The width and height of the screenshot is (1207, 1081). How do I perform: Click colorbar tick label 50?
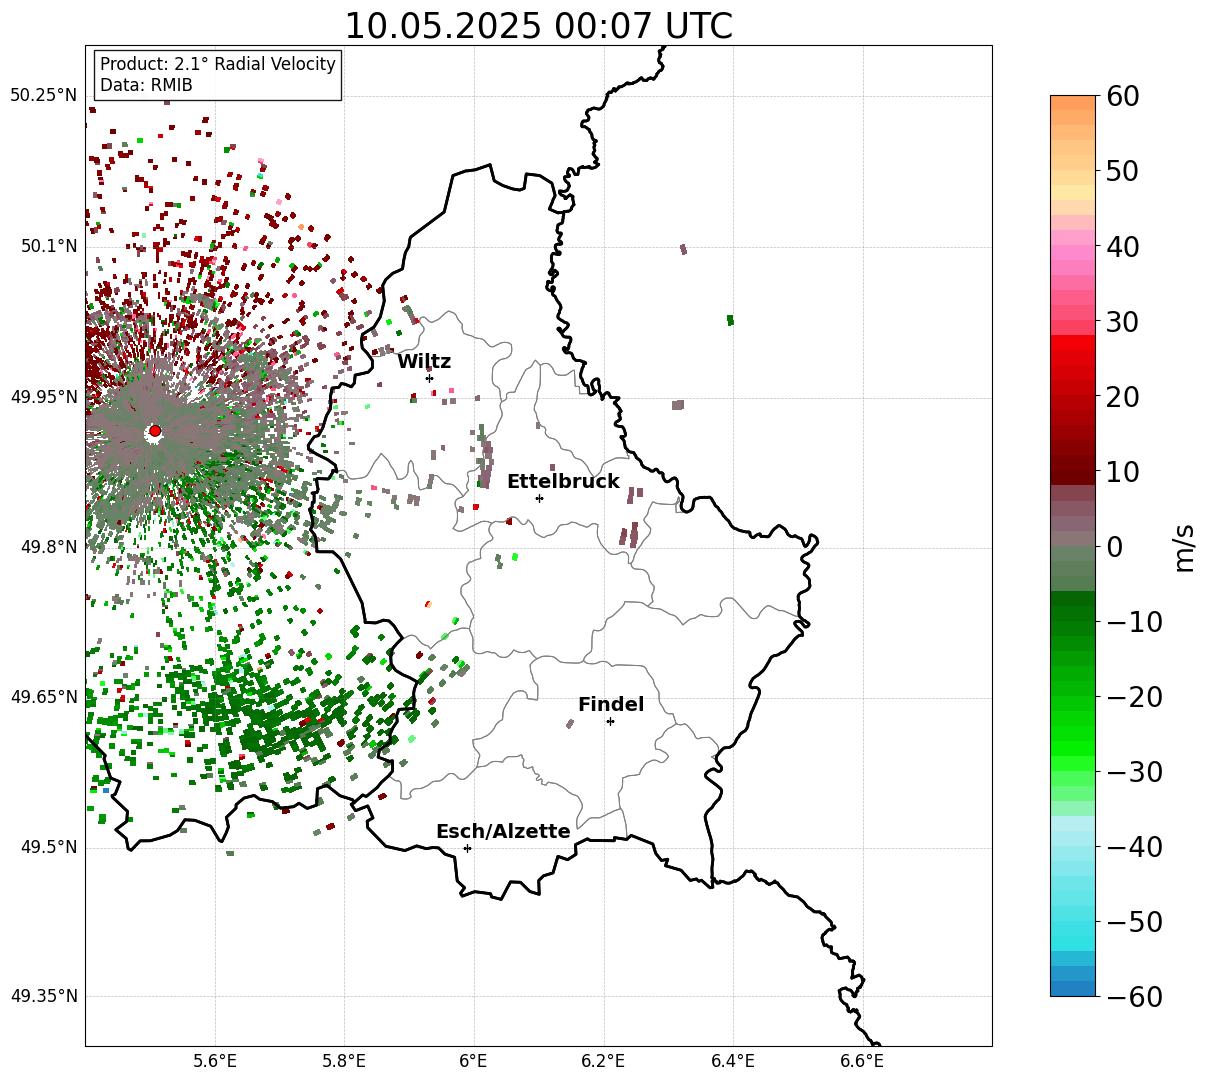coord(1123,171)
